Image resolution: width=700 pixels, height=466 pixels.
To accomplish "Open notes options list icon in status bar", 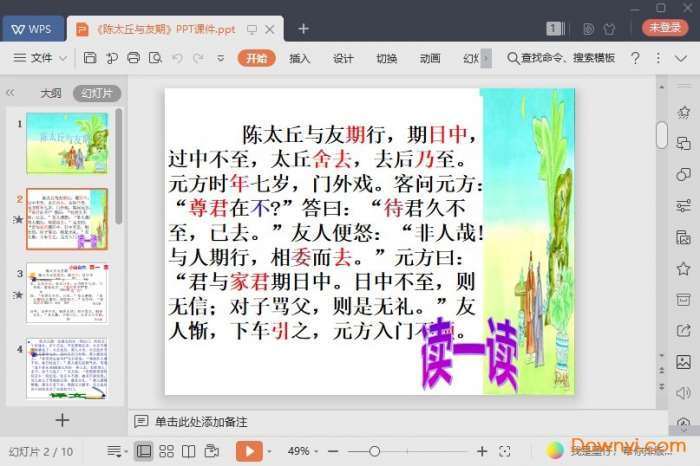I will [117, 451].
